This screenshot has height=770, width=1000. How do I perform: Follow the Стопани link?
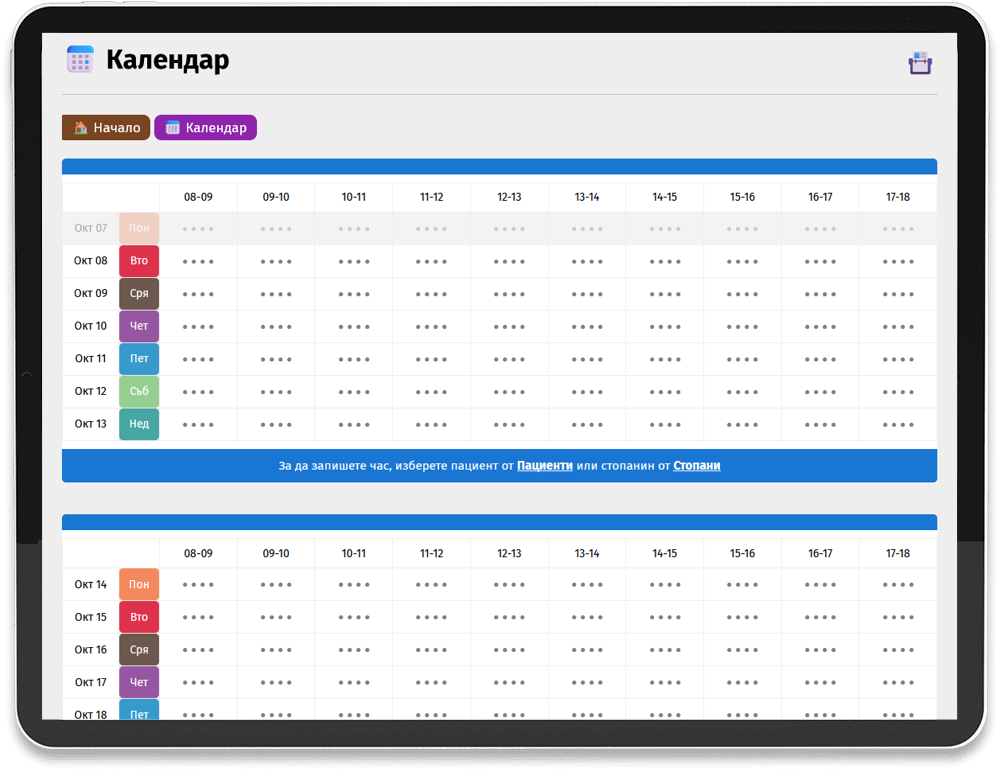pyautogui.click(x=696, y=466)
